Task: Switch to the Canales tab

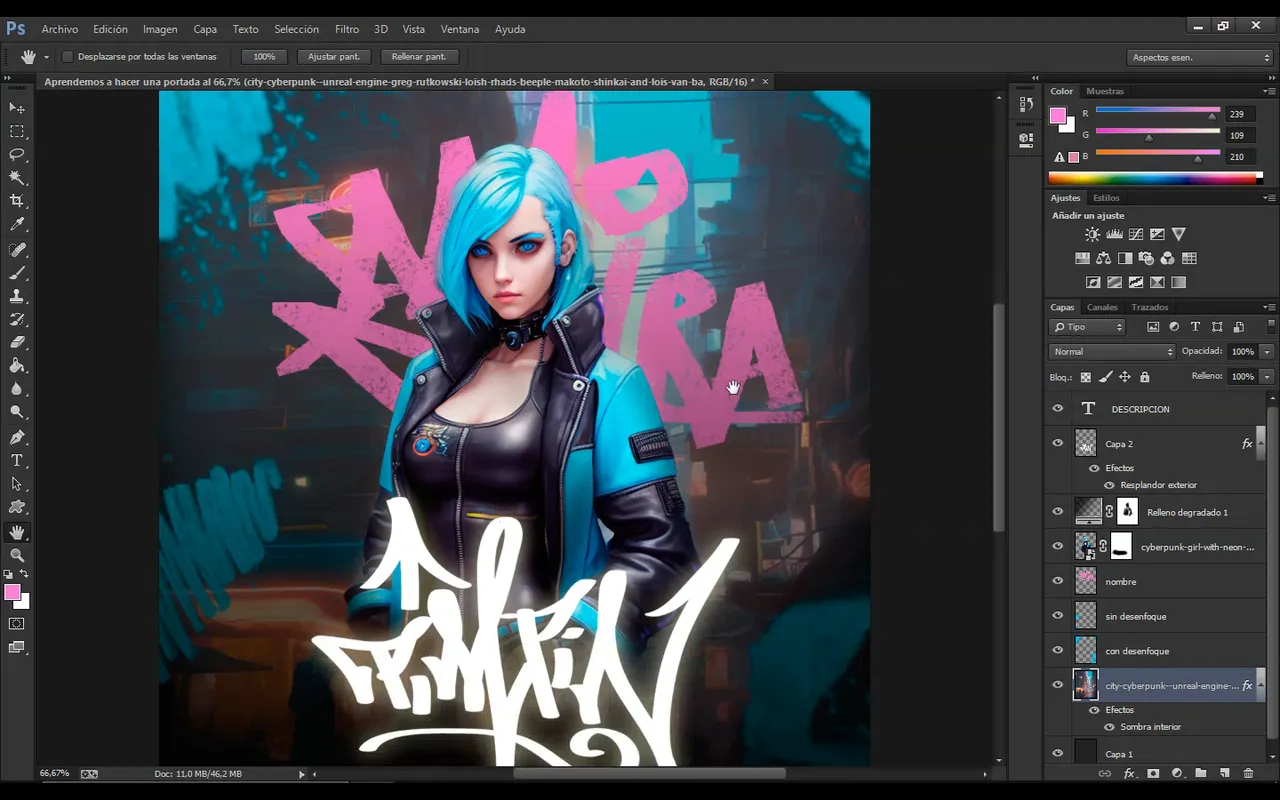Action: tap(1102, 307)
